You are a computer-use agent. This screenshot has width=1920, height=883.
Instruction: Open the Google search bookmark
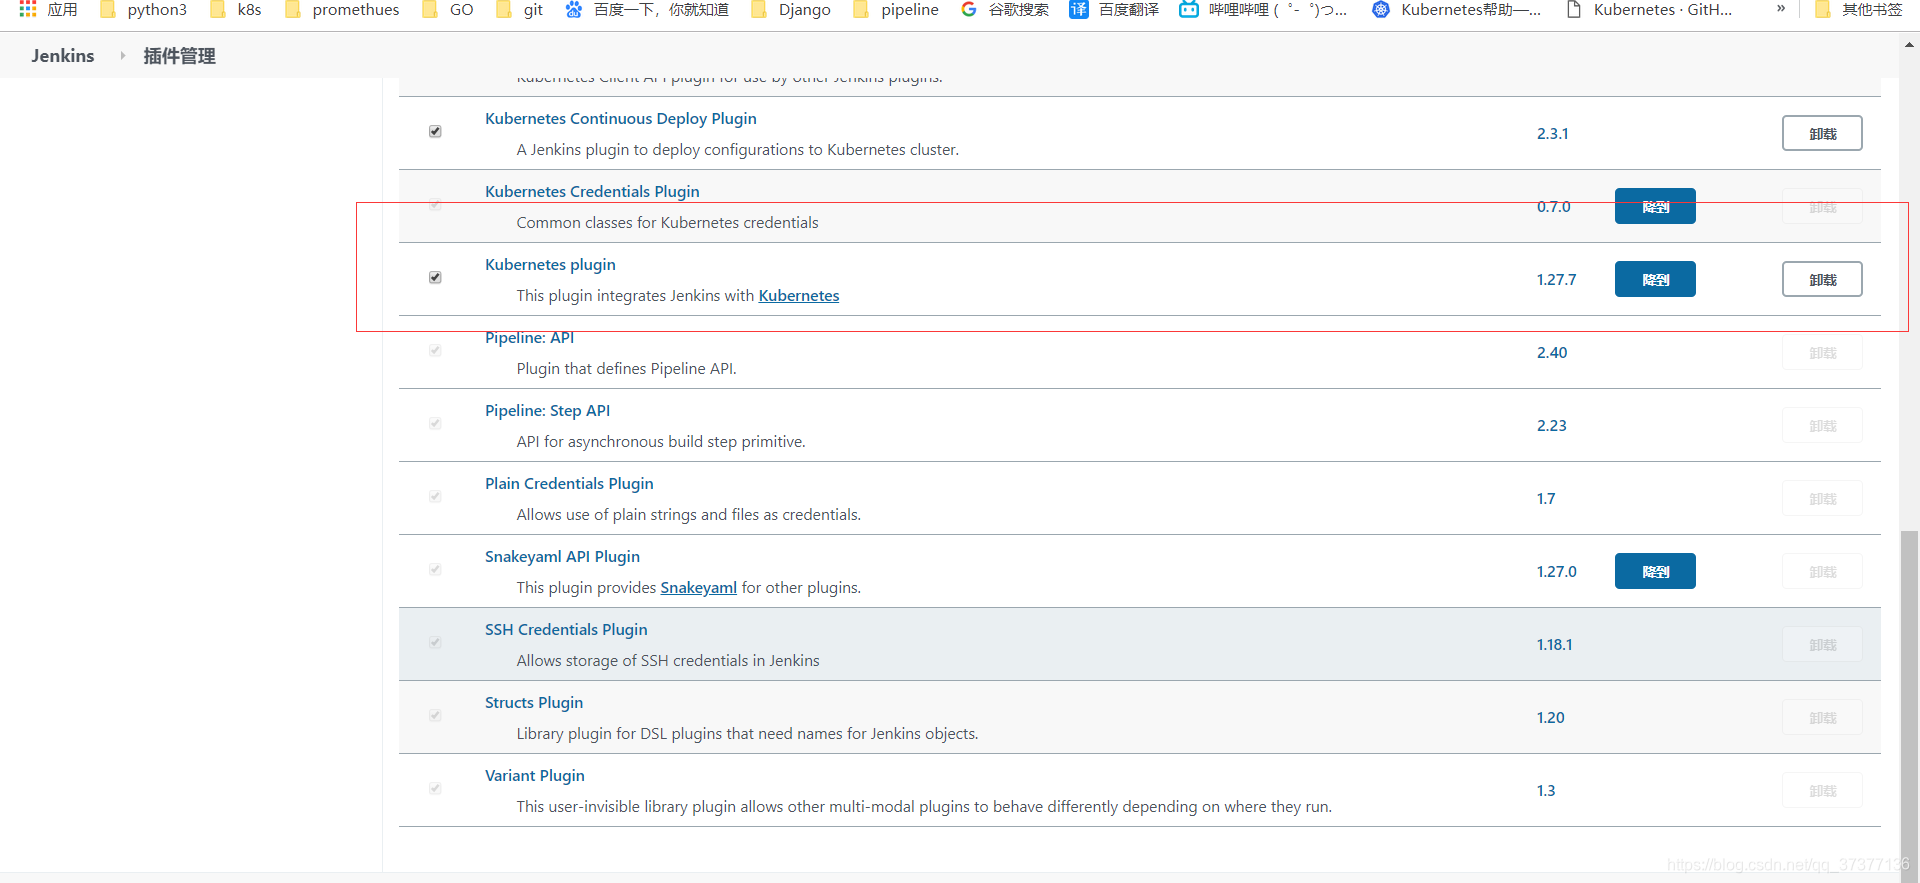1005,10
